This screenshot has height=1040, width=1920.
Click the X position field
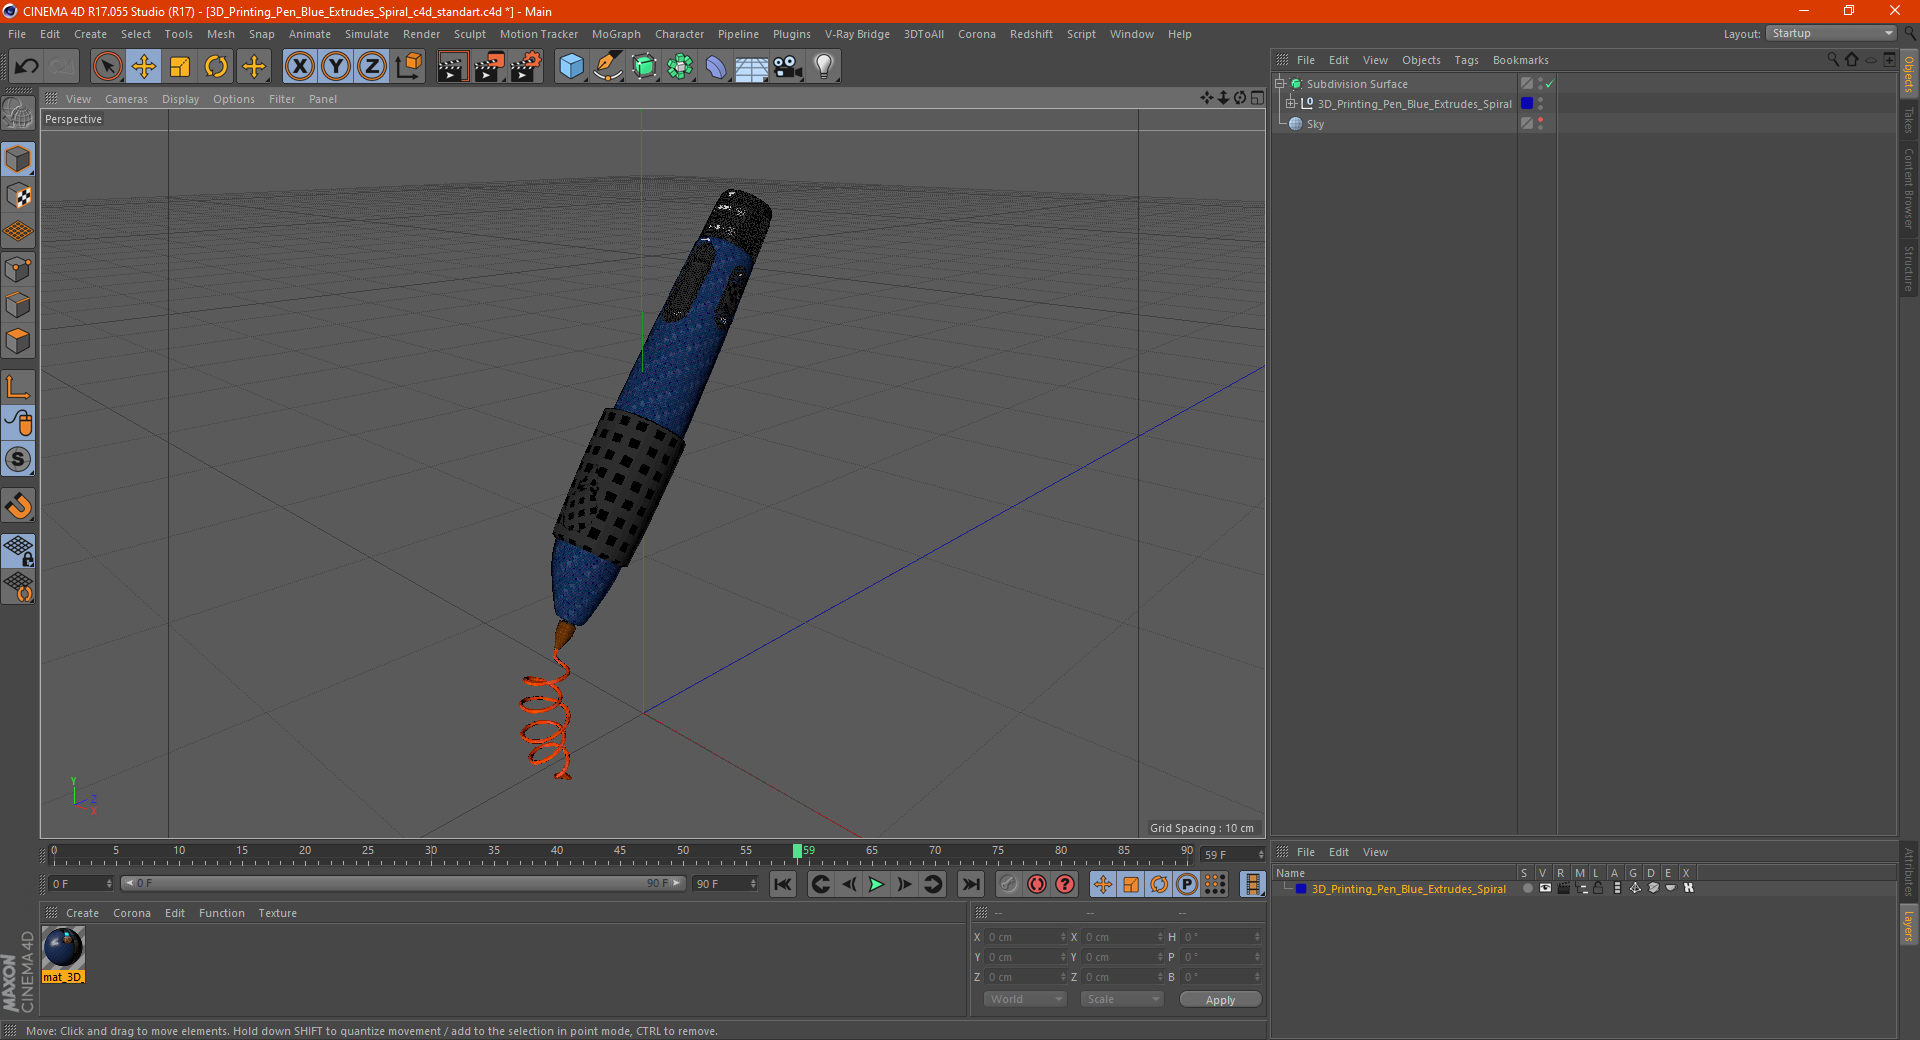[x=1024, y=938]
